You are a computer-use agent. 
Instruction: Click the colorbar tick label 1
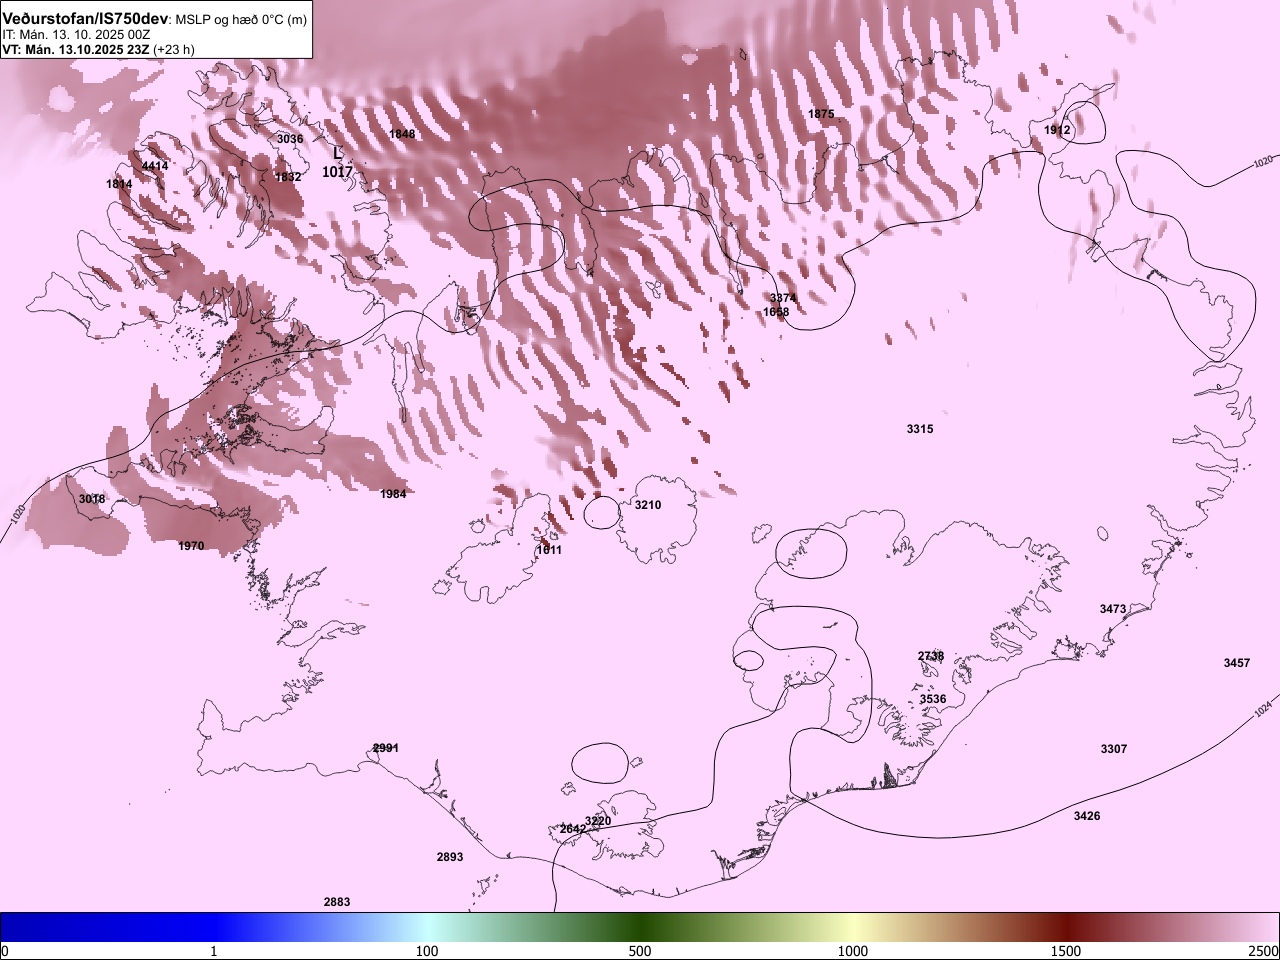pyautogui.click(x=213, y=950)
